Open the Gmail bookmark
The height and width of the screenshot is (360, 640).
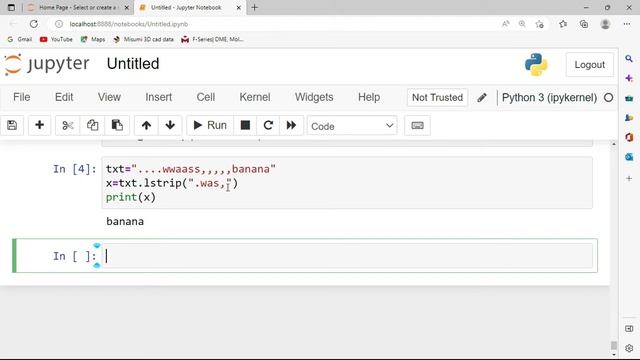20,39
